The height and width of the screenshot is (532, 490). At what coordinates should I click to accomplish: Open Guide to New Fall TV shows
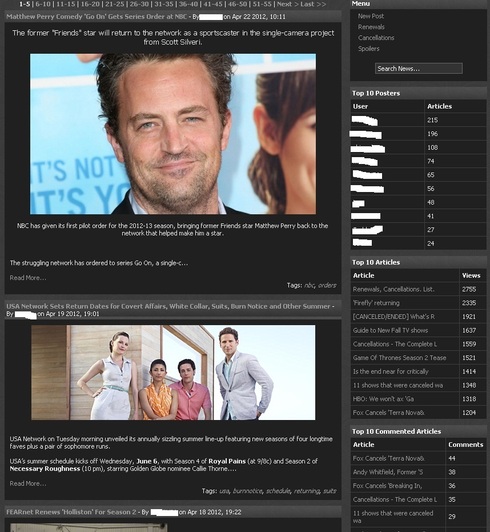[390, 330]
